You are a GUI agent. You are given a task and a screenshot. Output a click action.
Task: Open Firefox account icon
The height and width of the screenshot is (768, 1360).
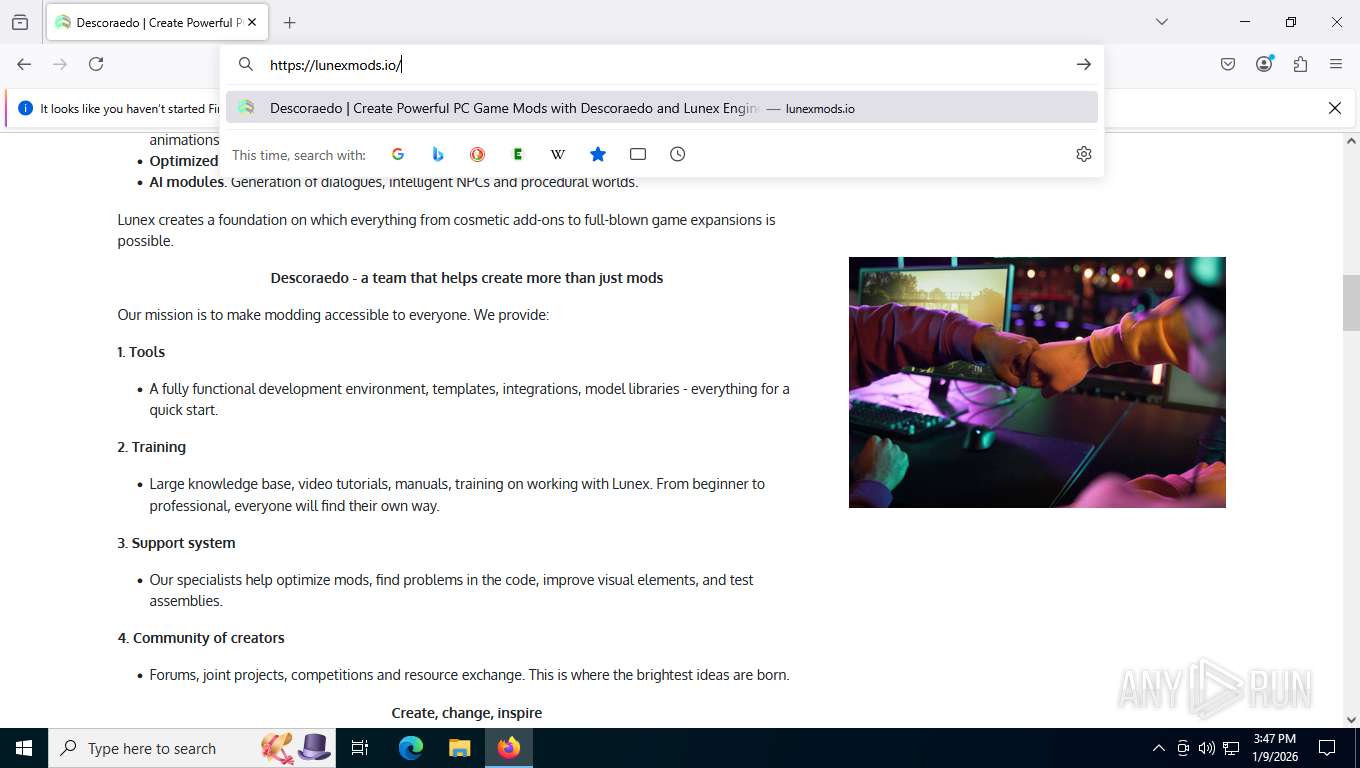click(1264, 64)
